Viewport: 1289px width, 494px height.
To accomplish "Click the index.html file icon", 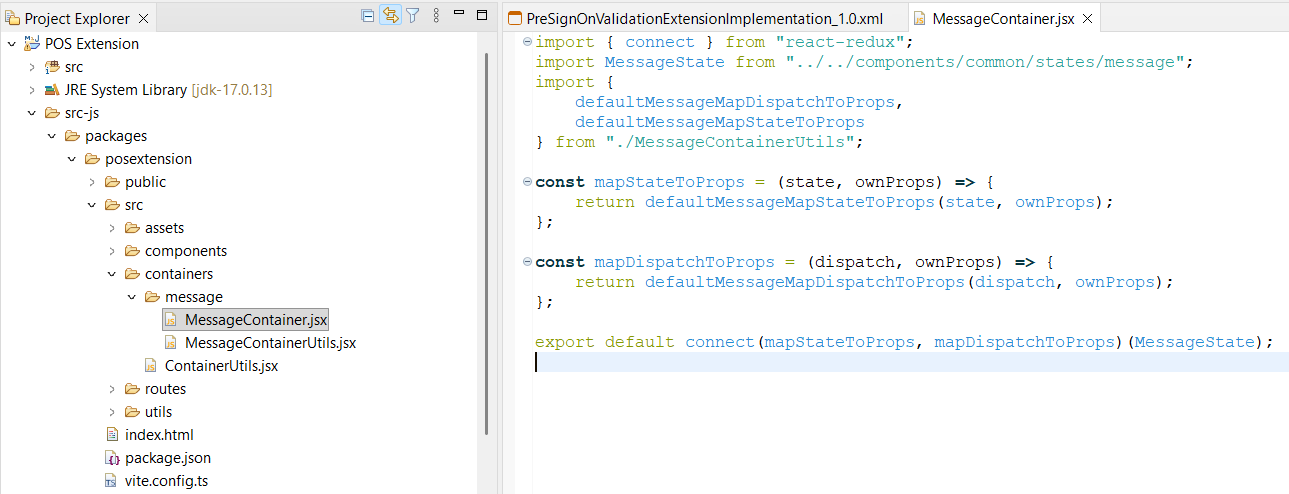I will (x=112, y=435).
